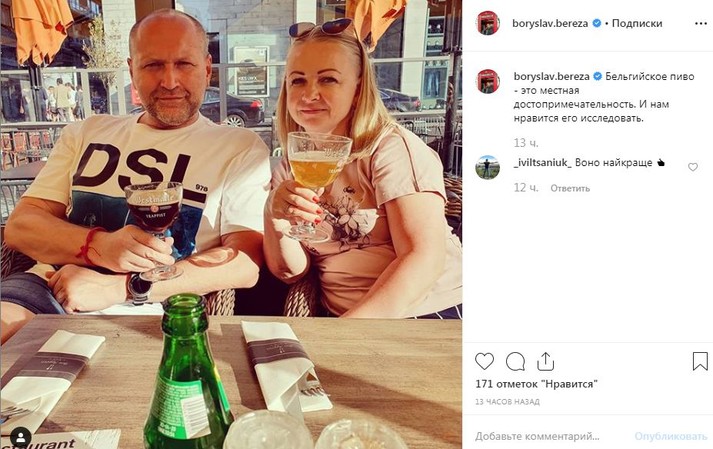Share the post via arrow icon

pos(545,362)
